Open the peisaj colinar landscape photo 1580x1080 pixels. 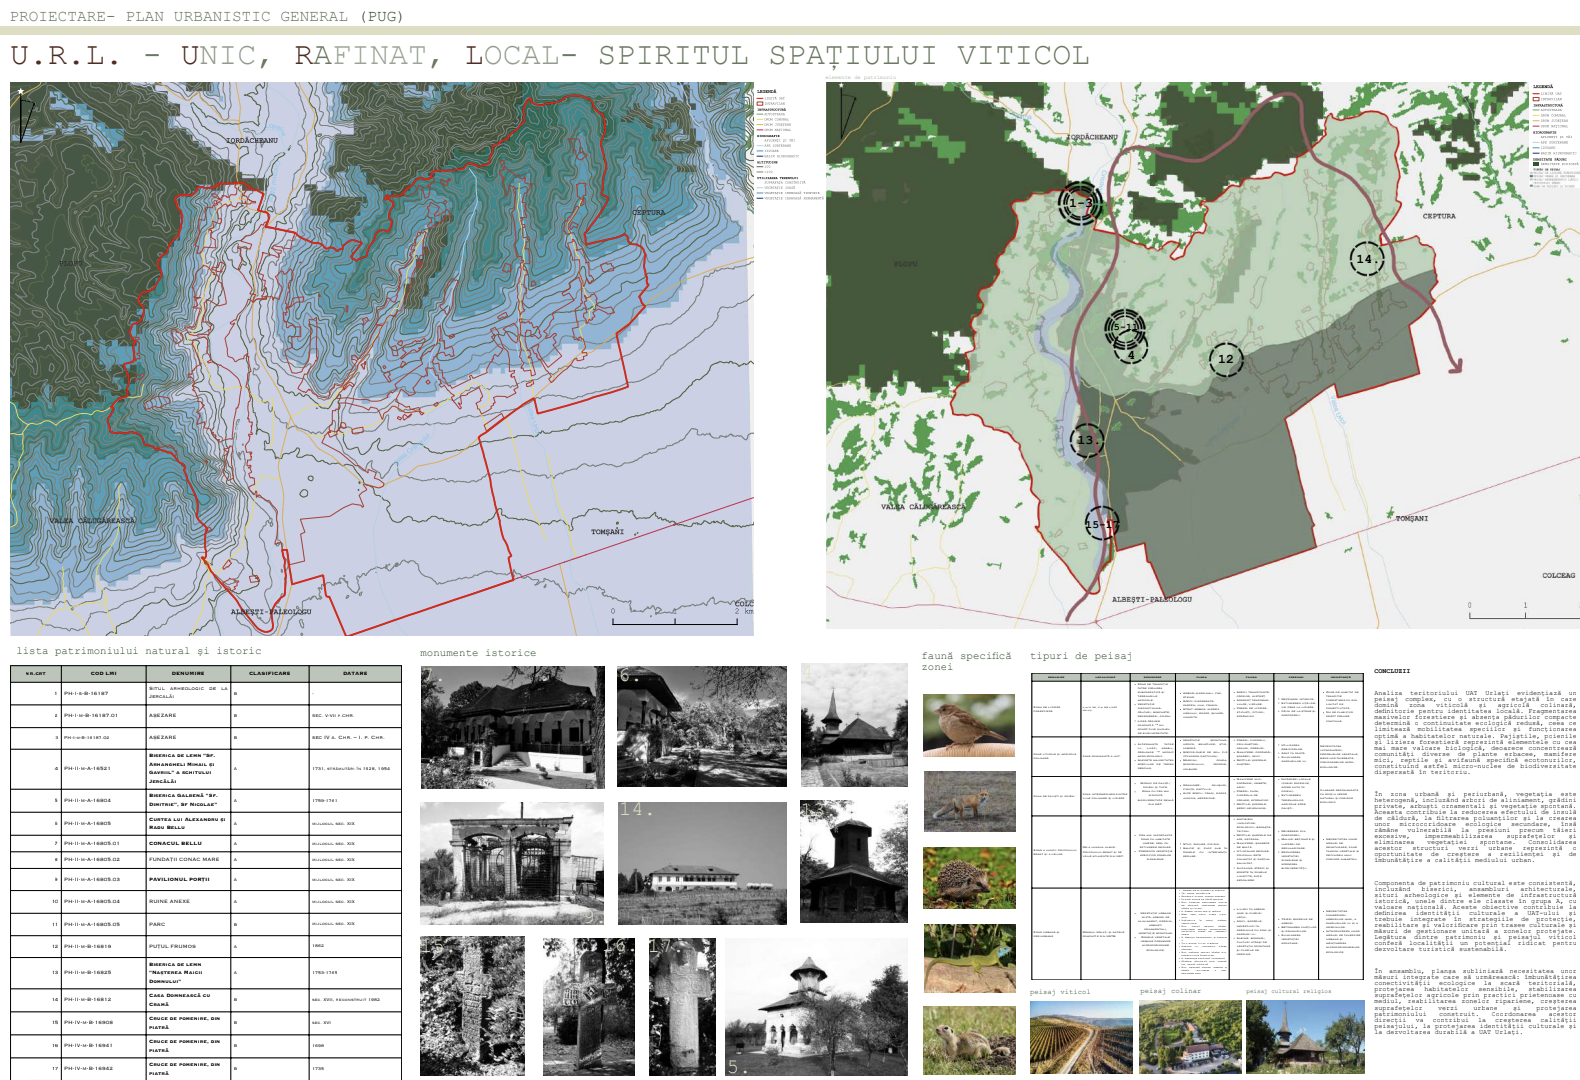pyautogui.click(x=1190, y=1037)
